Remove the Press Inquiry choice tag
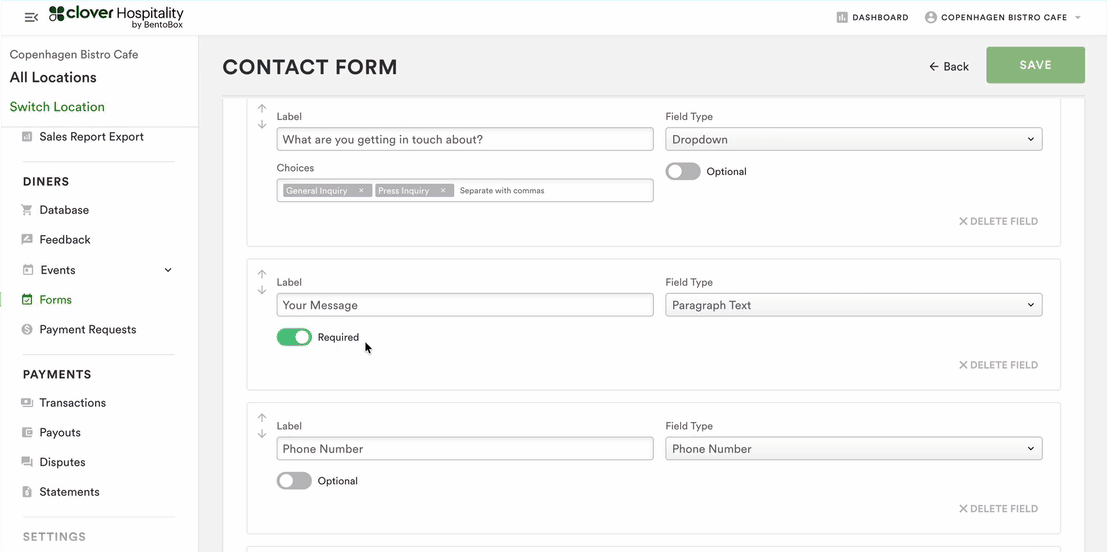Screen dimensions: 1108x552 pos(443,190)
